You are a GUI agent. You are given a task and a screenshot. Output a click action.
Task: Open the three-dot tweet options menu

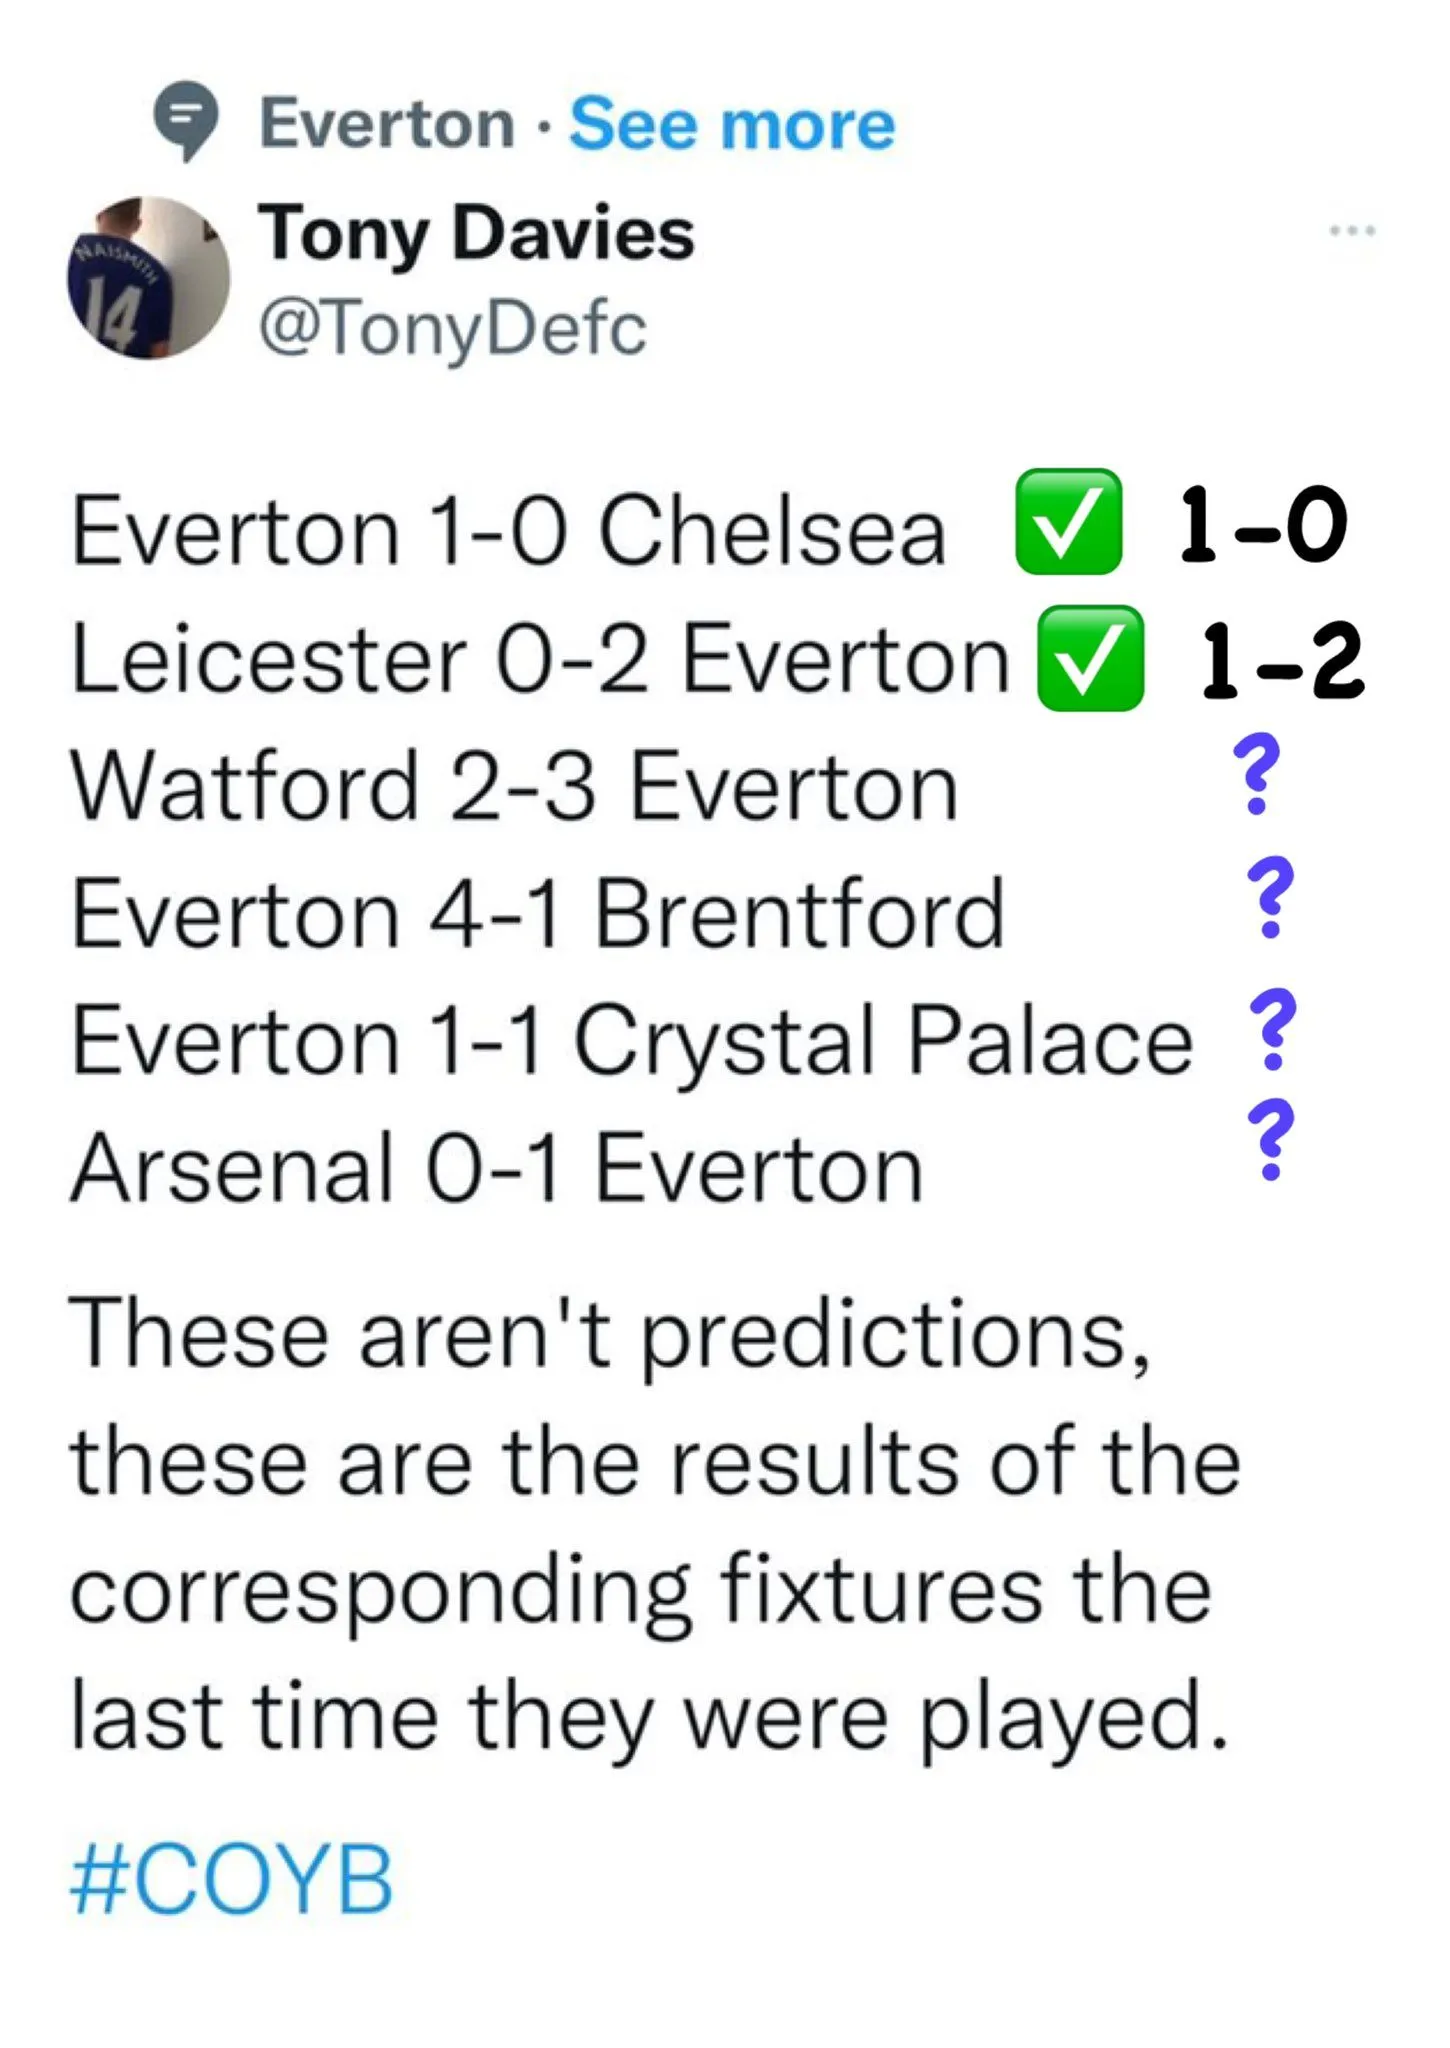pyautogui.click(x=1352, y=231)
